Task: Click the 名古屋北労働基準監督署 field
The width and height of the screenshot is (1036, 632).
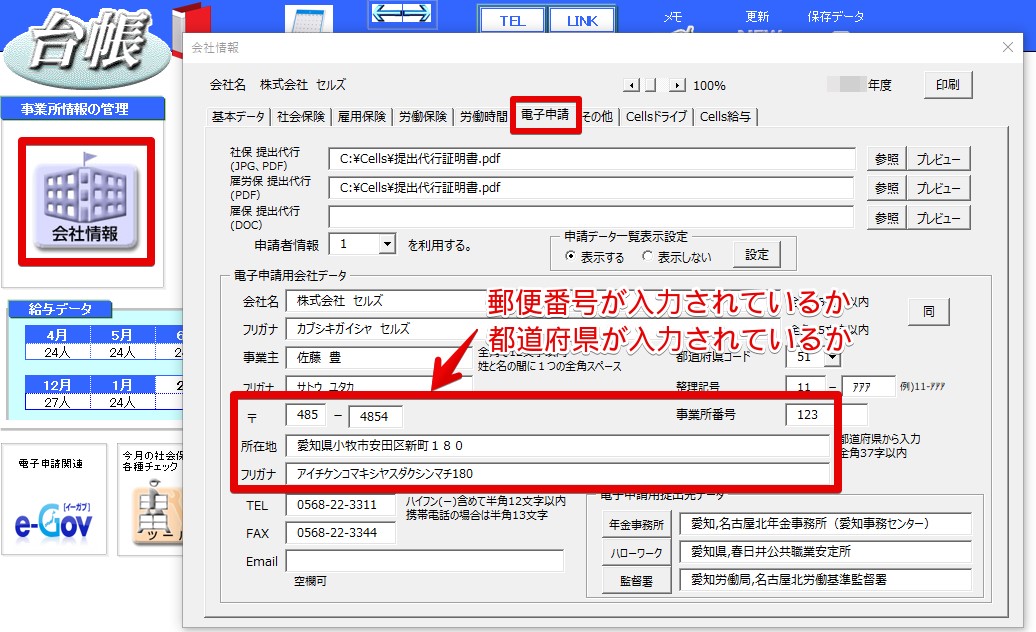Action: coord(825,580)
